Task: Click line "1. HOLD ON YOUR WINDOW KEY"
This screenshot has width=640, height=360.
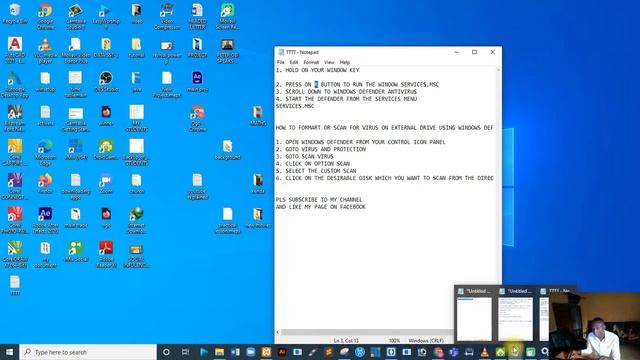Action: click(x=318, y=70)
